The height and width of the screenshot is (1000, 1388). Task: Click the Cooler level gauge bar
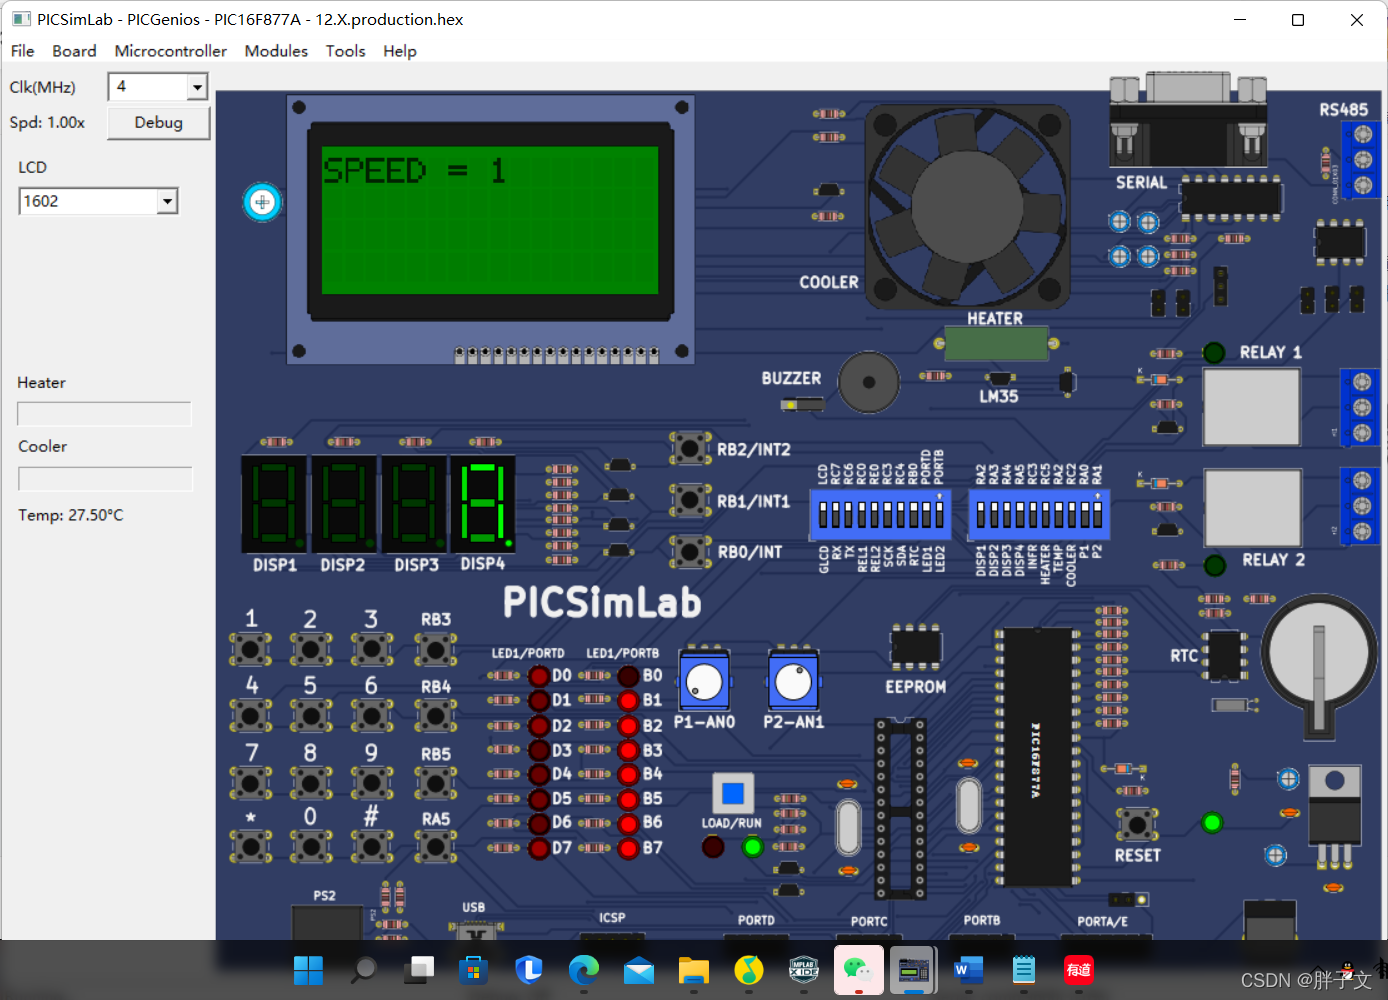[105, 479]
